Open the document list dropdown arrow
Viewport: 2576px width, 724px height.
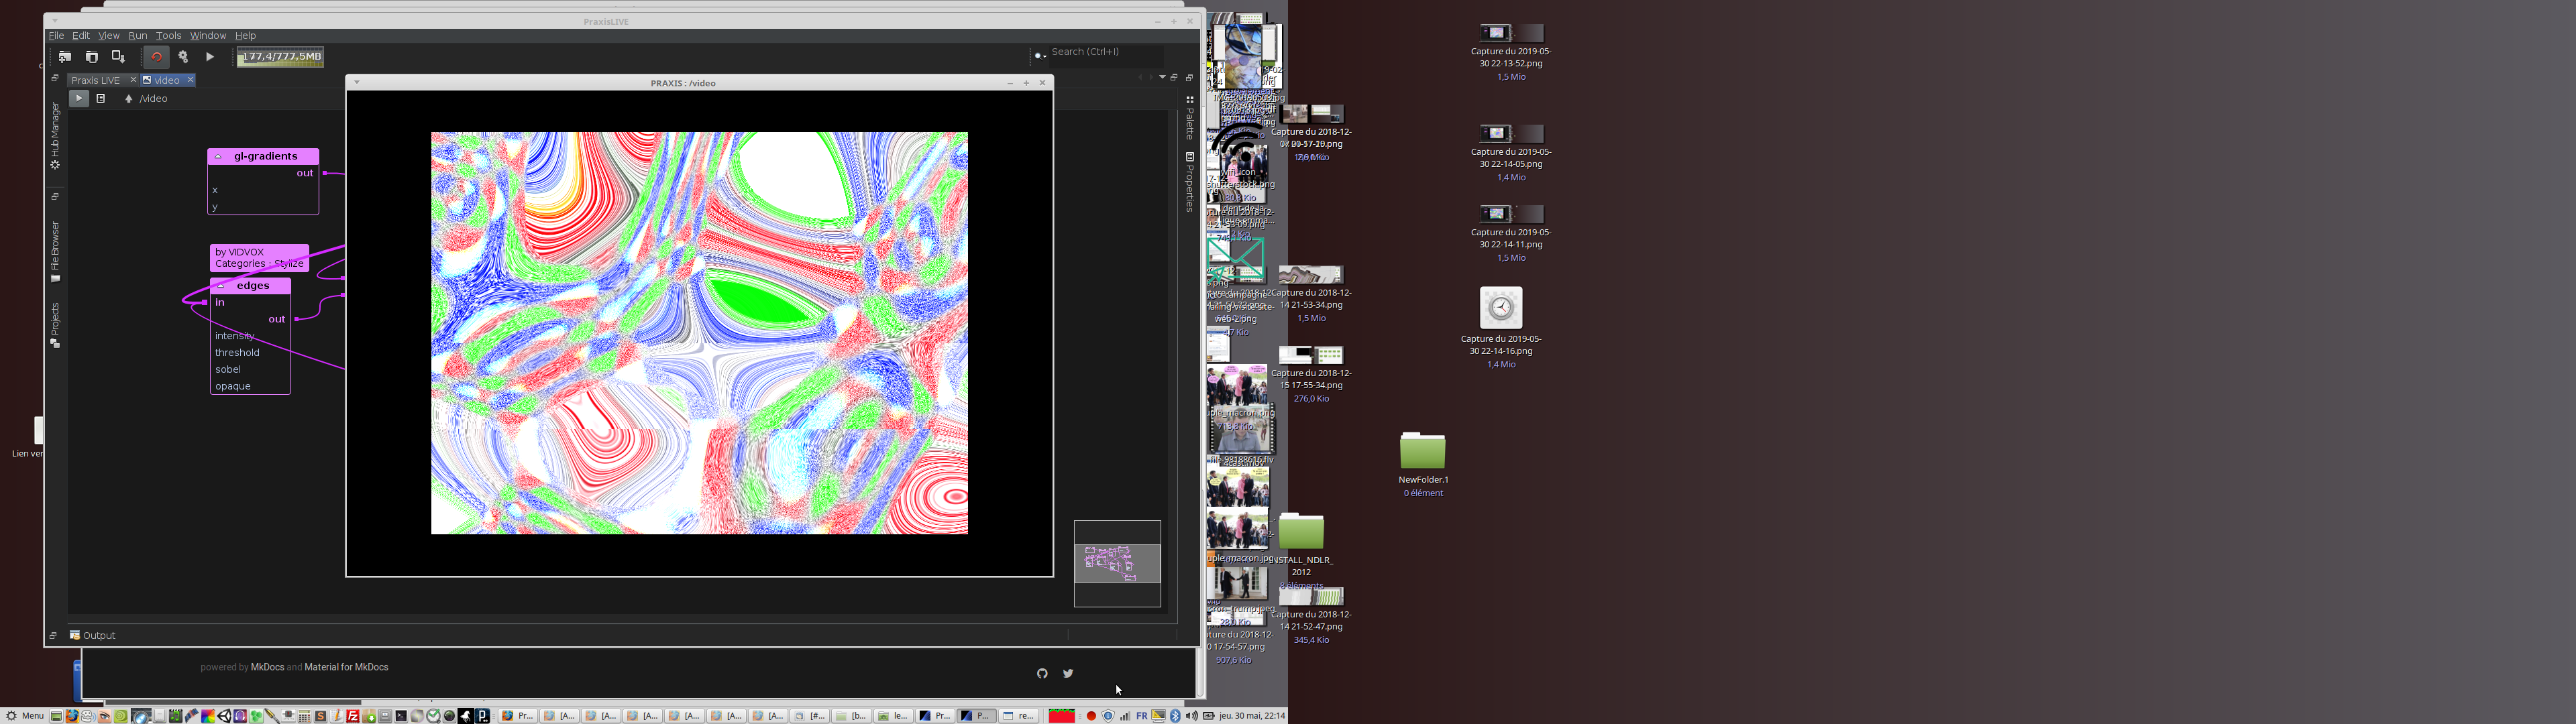coord(1162,78)
